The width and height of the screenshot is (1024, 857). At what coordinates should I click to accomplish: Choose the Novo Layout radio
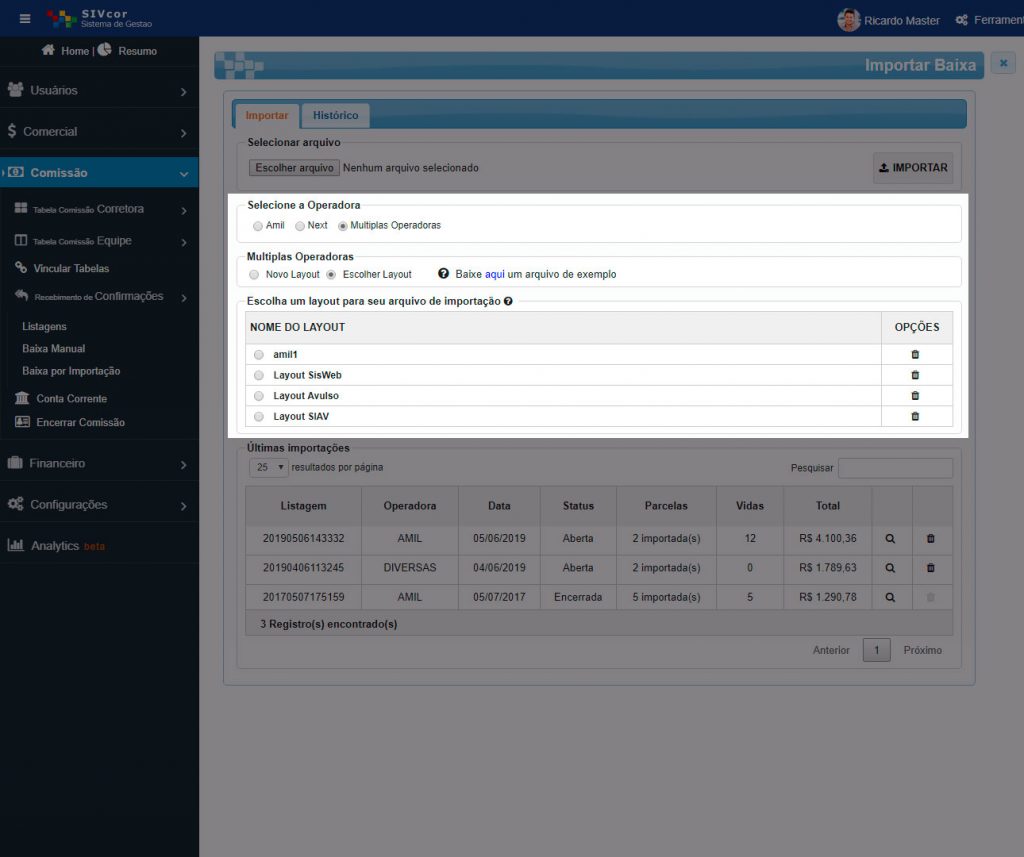(x=254, y=275)
